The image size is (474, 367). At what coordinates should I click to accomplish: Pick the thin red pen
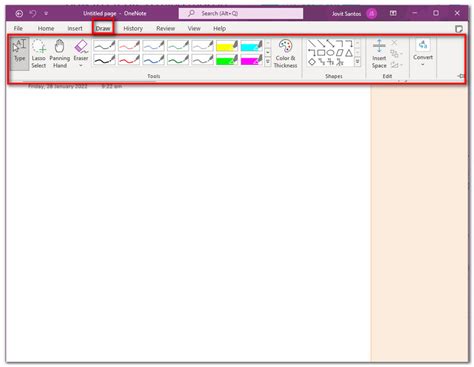[129, 46]
